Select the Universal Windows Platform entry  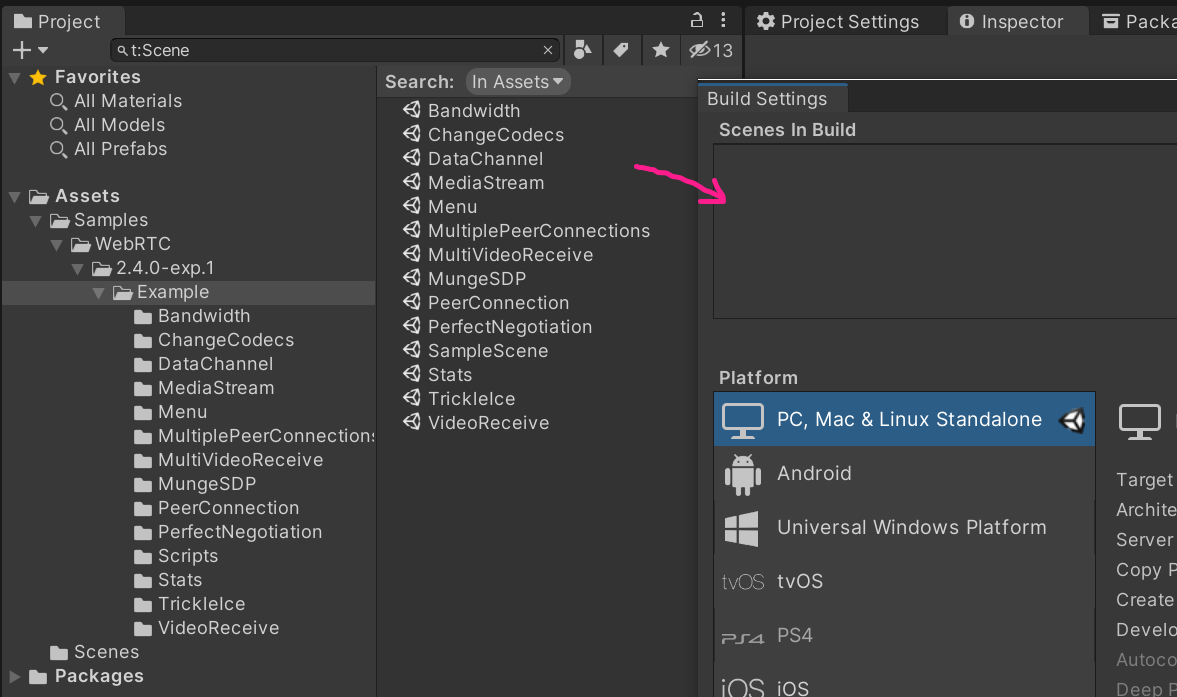point(911,527)
